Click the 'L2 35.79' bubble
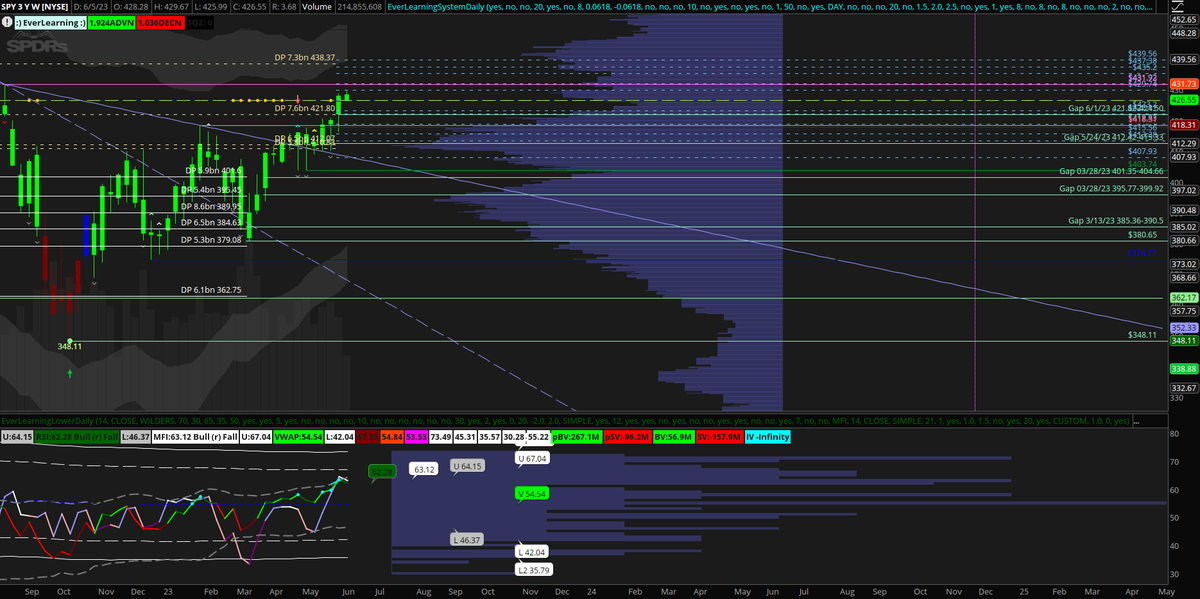This screenshot has height=599, width=1200. pos(533,569)
